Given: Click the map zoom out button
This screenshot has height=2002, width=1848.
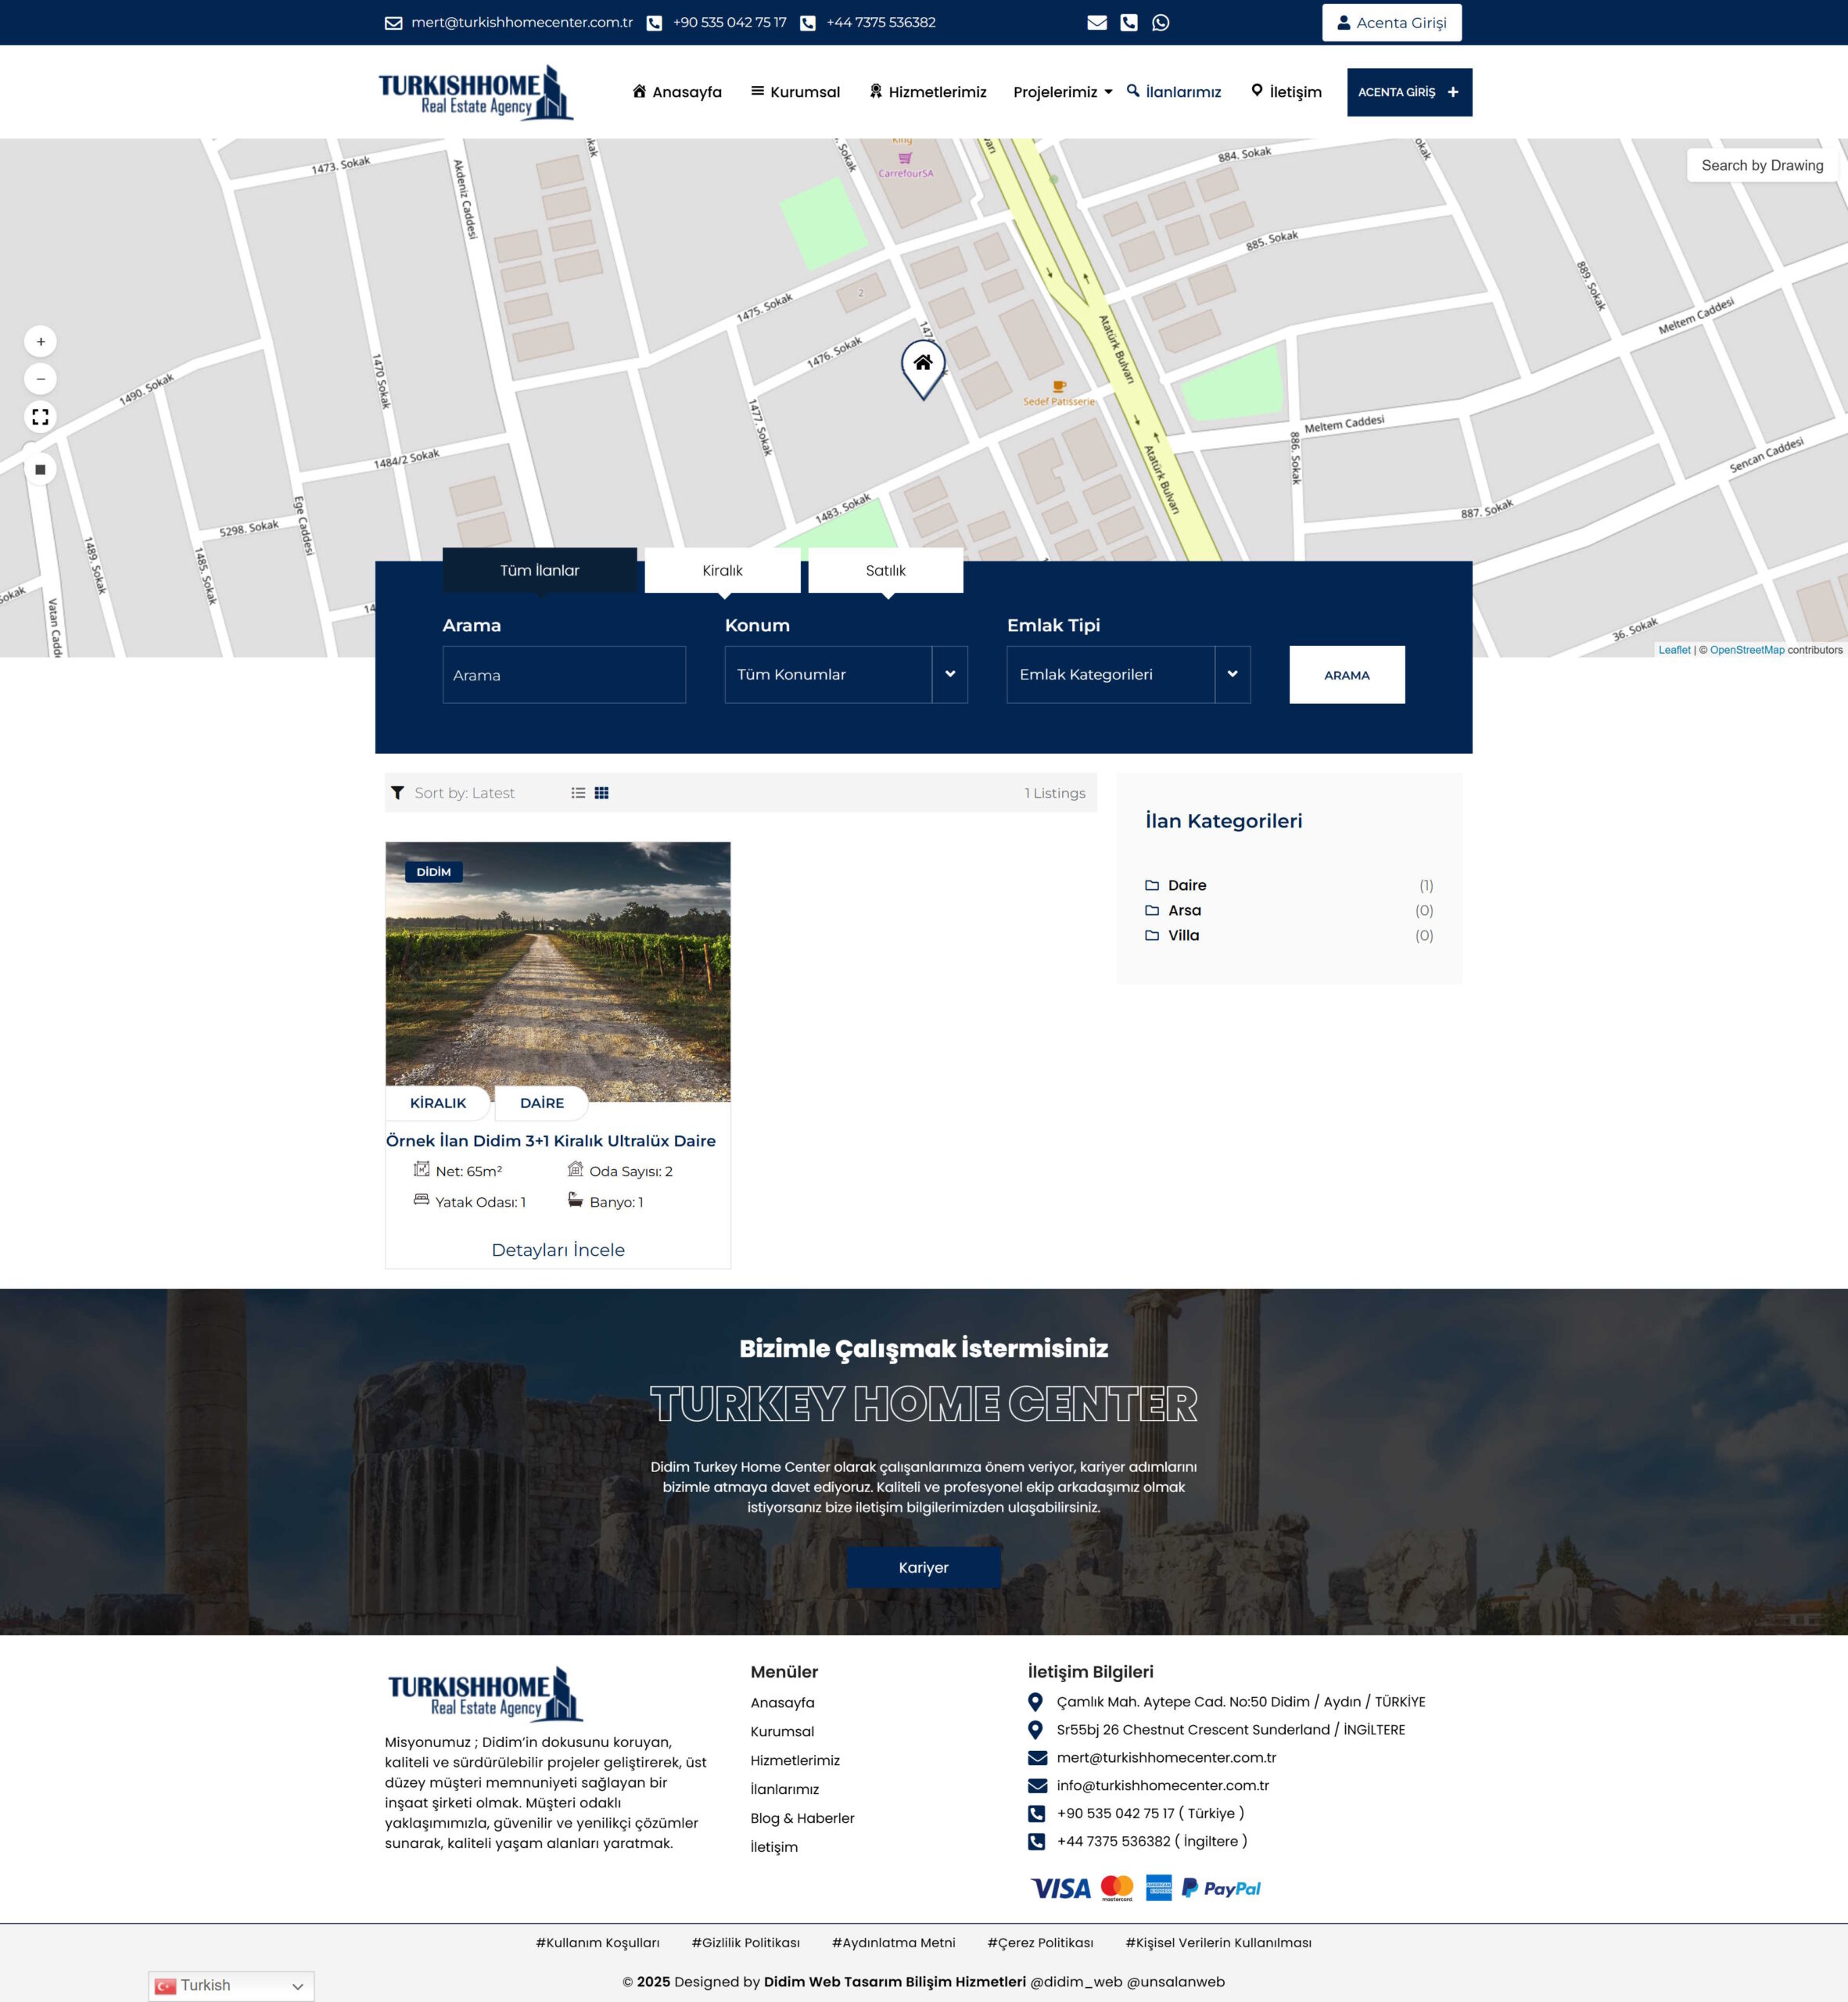Looking at the screenshot, I should point(40,379).
